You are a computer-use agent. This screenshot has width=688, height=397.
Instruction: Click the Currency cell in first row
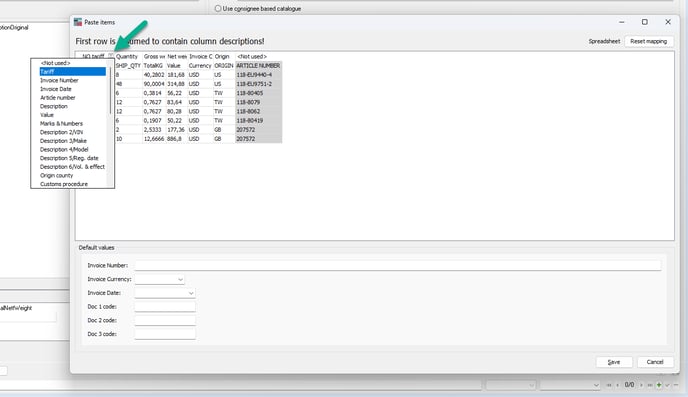coord(201,65)
